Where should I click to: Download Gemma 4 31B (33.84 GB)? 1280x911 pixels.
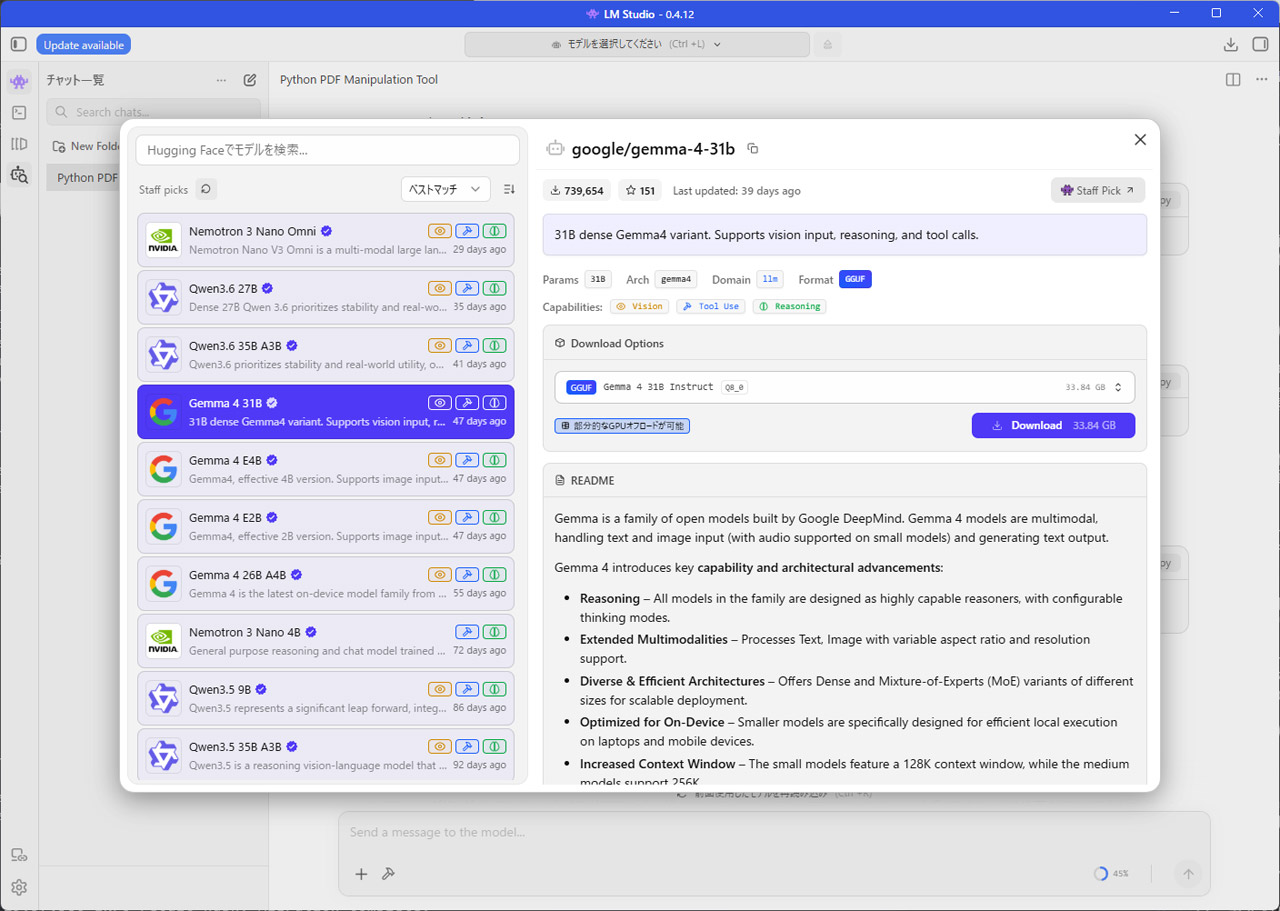(1053, 425)
